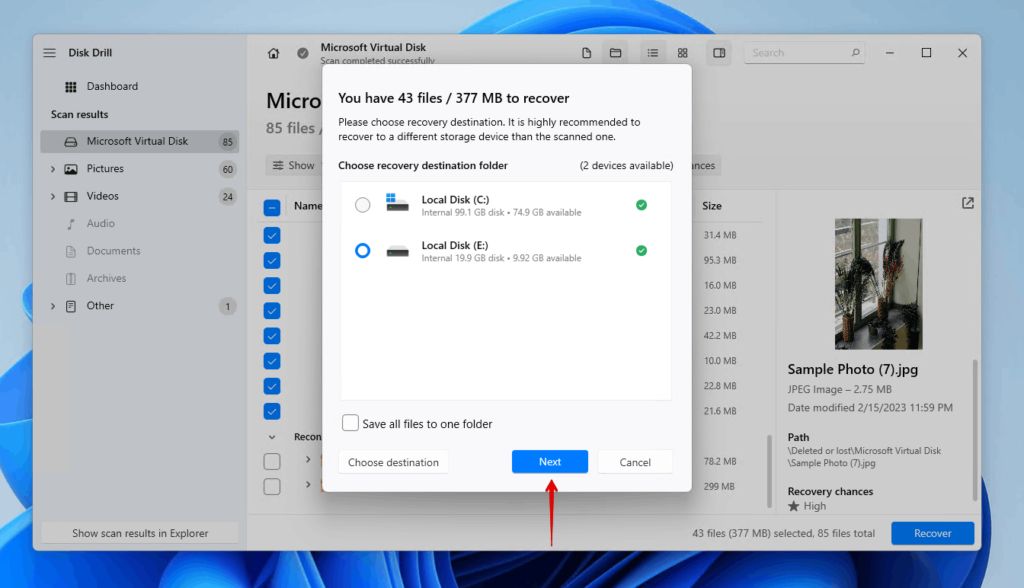1024x588 pixels.
Task: Expand the Pictures category
Action: click(x=53, y=169)
